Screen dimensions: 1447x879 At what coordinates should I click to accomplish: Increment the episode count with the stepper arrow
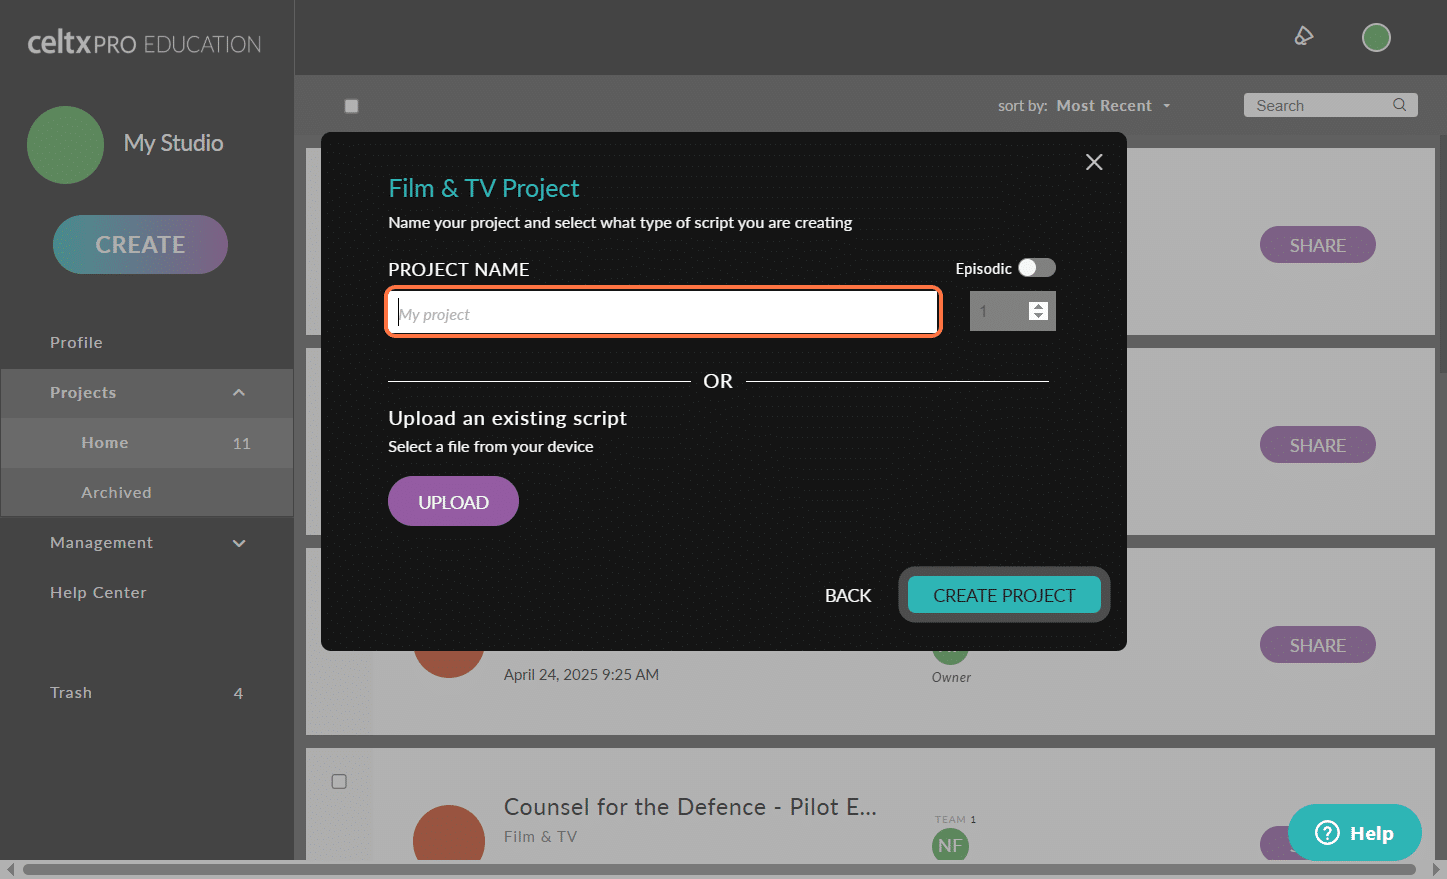(1038, 304)
